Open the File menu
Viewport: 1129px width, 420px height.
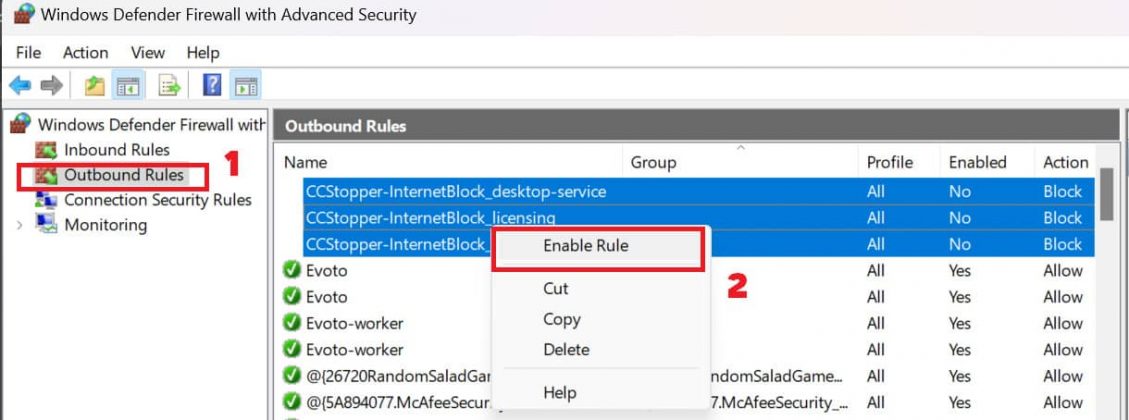tap(28, 52)
